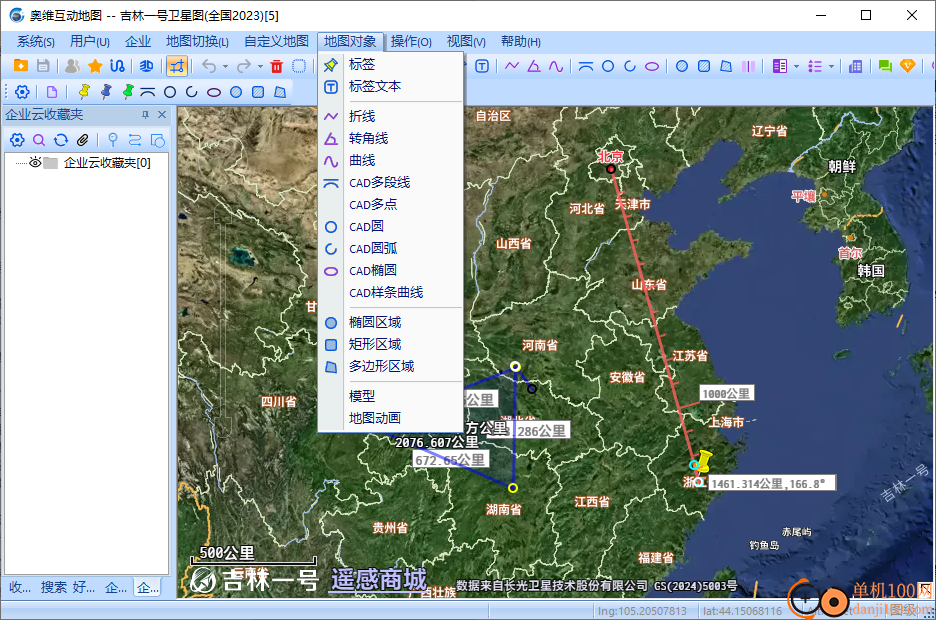Select CAD ellipse tool in top toolbar
The height and width of the screenshot is (620, 936).
pos(652,66)
